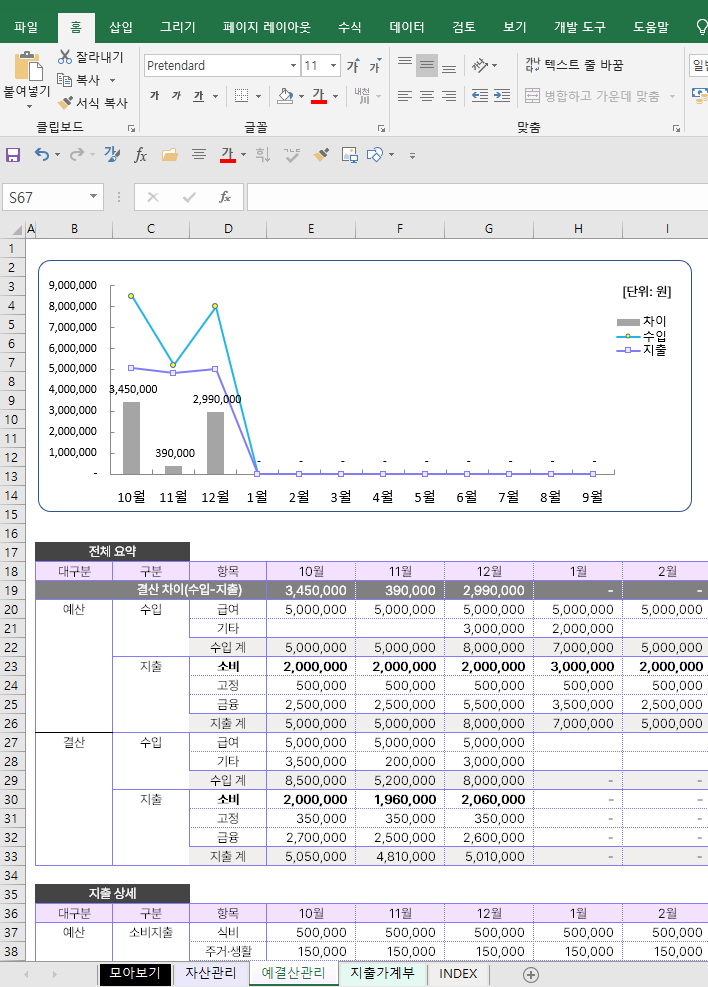Viewport: 708px width, 987px height.
Task: Click the open folder icon in quick access
Action: tap(169, 155)
